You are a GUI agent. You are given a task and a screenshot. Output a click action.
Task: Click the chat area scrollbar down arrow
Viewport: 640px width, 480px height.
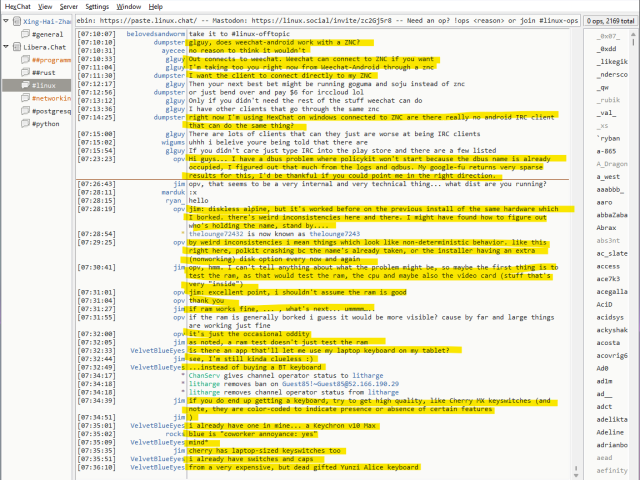pyautogui.click(x=576, y=475)
